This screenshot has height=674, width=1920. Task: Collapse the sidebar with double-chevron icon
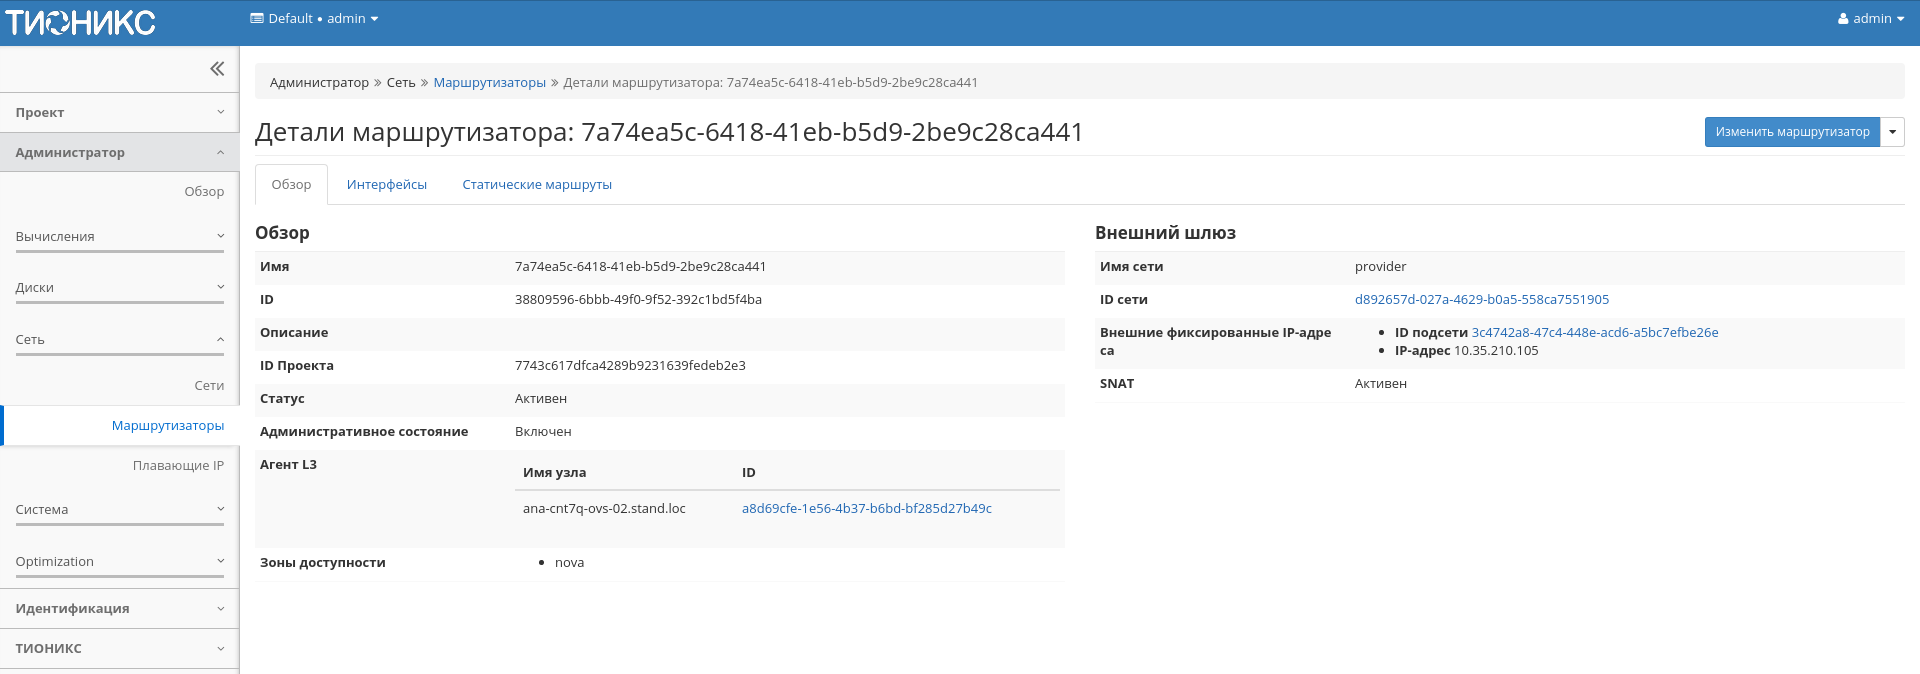pyautogui.click(x=217, y=69)
